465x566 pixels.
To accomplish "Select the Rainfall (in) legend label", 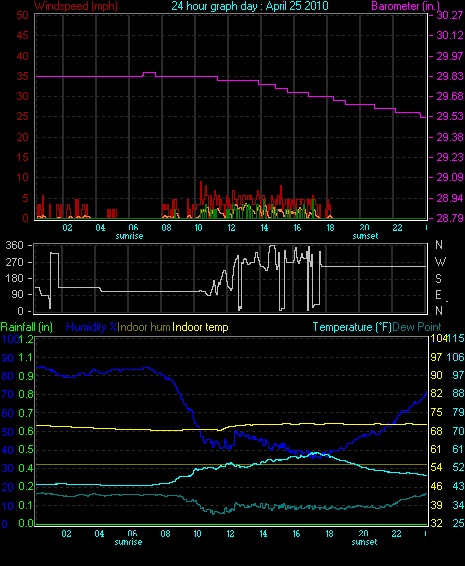I will click(27, 327).
